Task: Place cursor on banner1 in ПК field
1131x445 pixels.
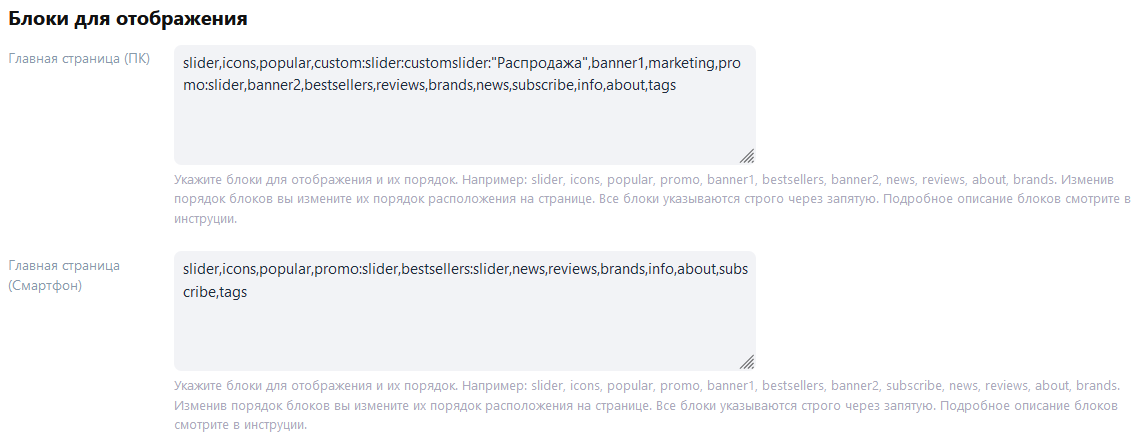Action: (x=617, y=63)
